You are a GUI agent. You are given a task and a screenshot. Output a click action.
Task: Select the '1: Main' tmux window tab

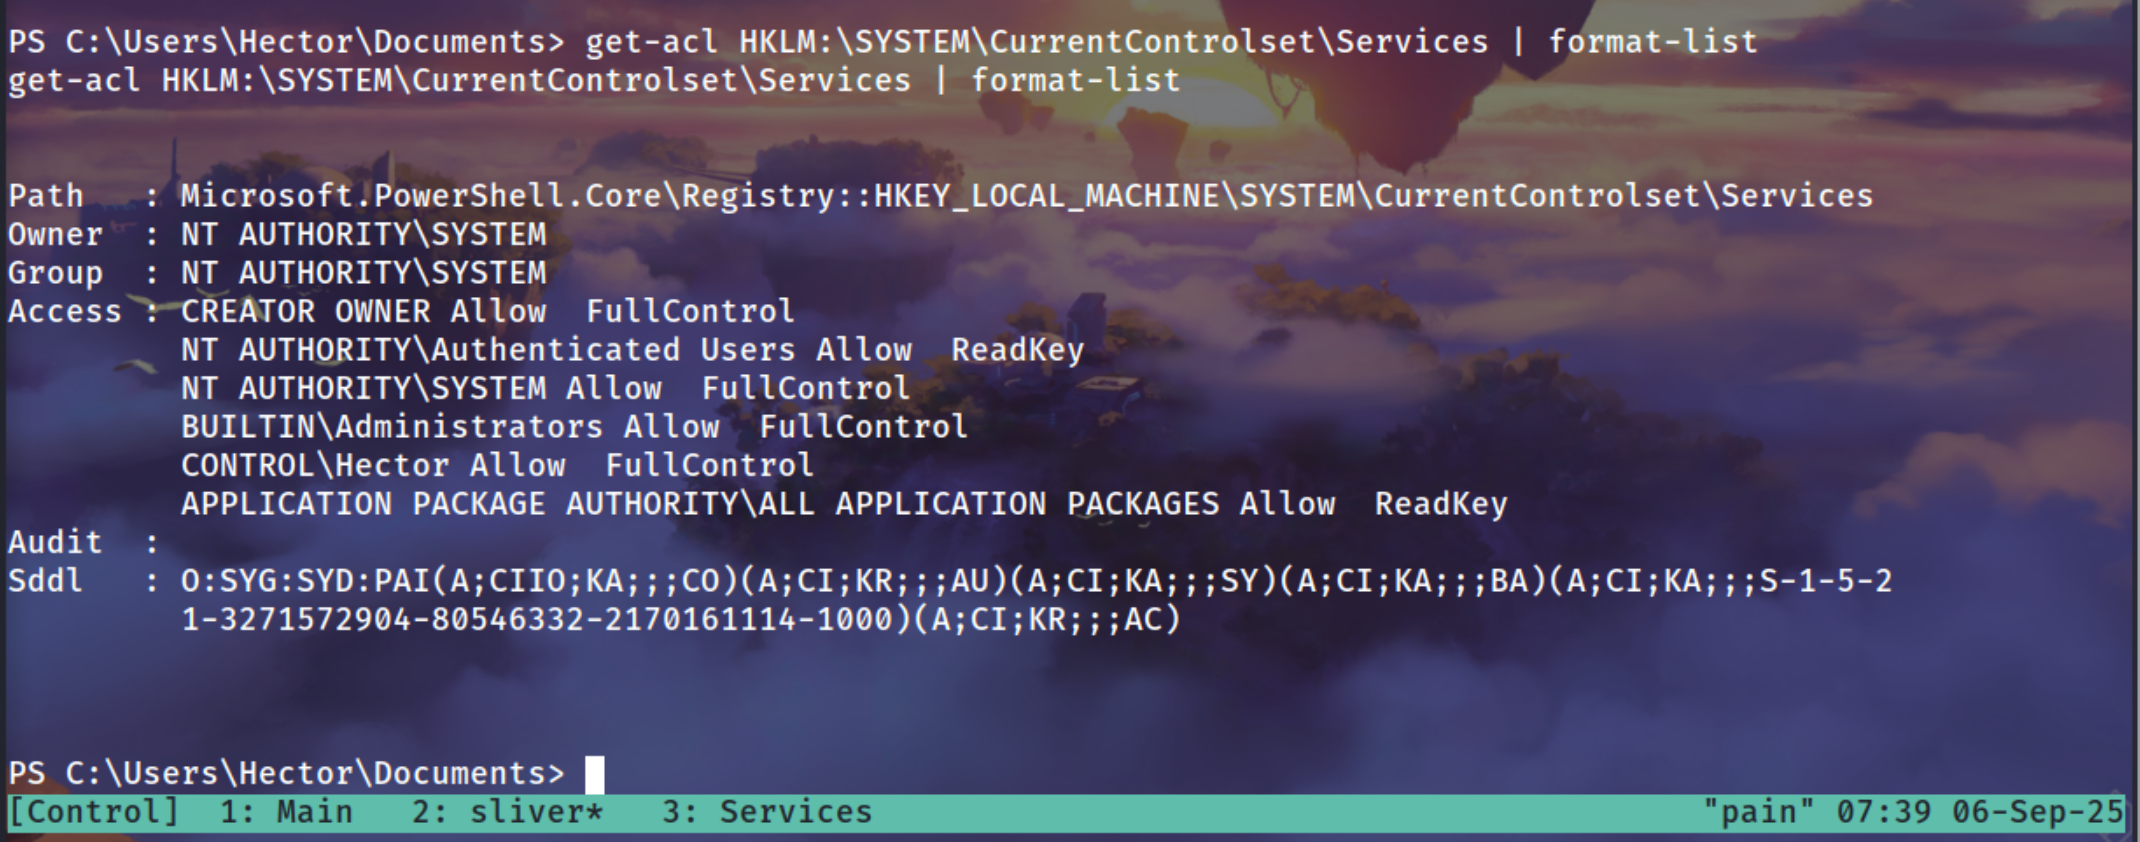286,811
